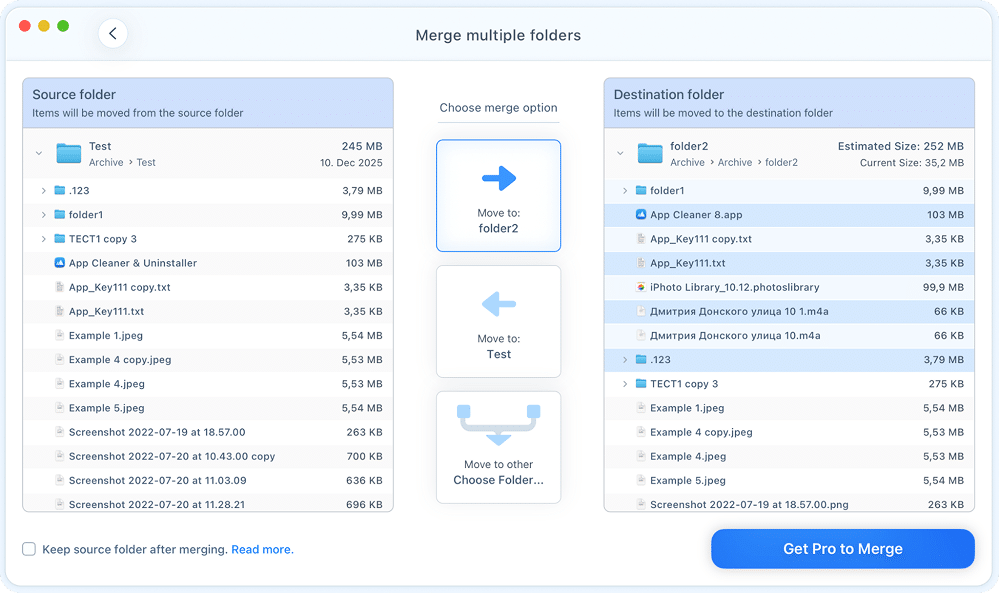Click Estimated Size: 252 MB text
This screenshot has width=999, height=593.
tap(900, 146)
